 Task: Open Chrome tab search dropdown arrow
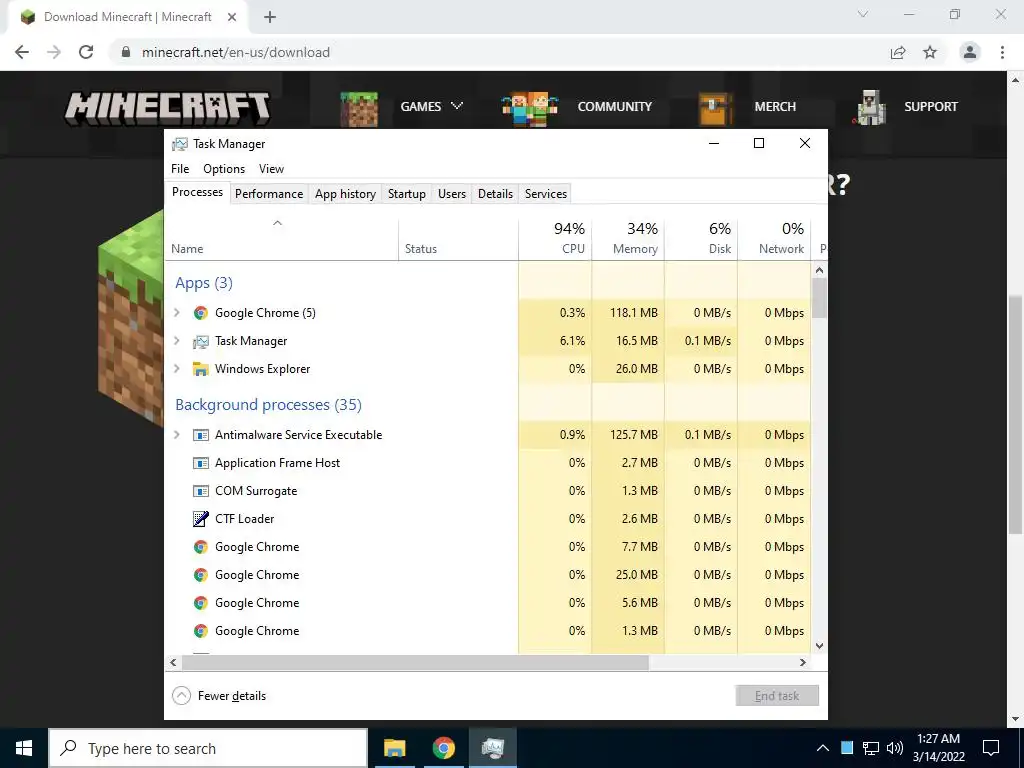[x=863, y=14]
